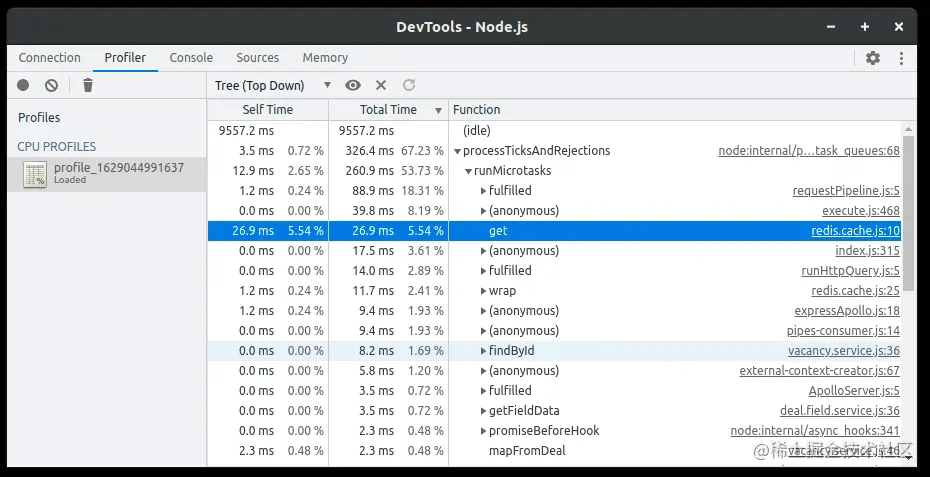The width and height of the screenshot is (930, 477).
Task: Open index.js:315 source link
Action: [x=867, y=250]
